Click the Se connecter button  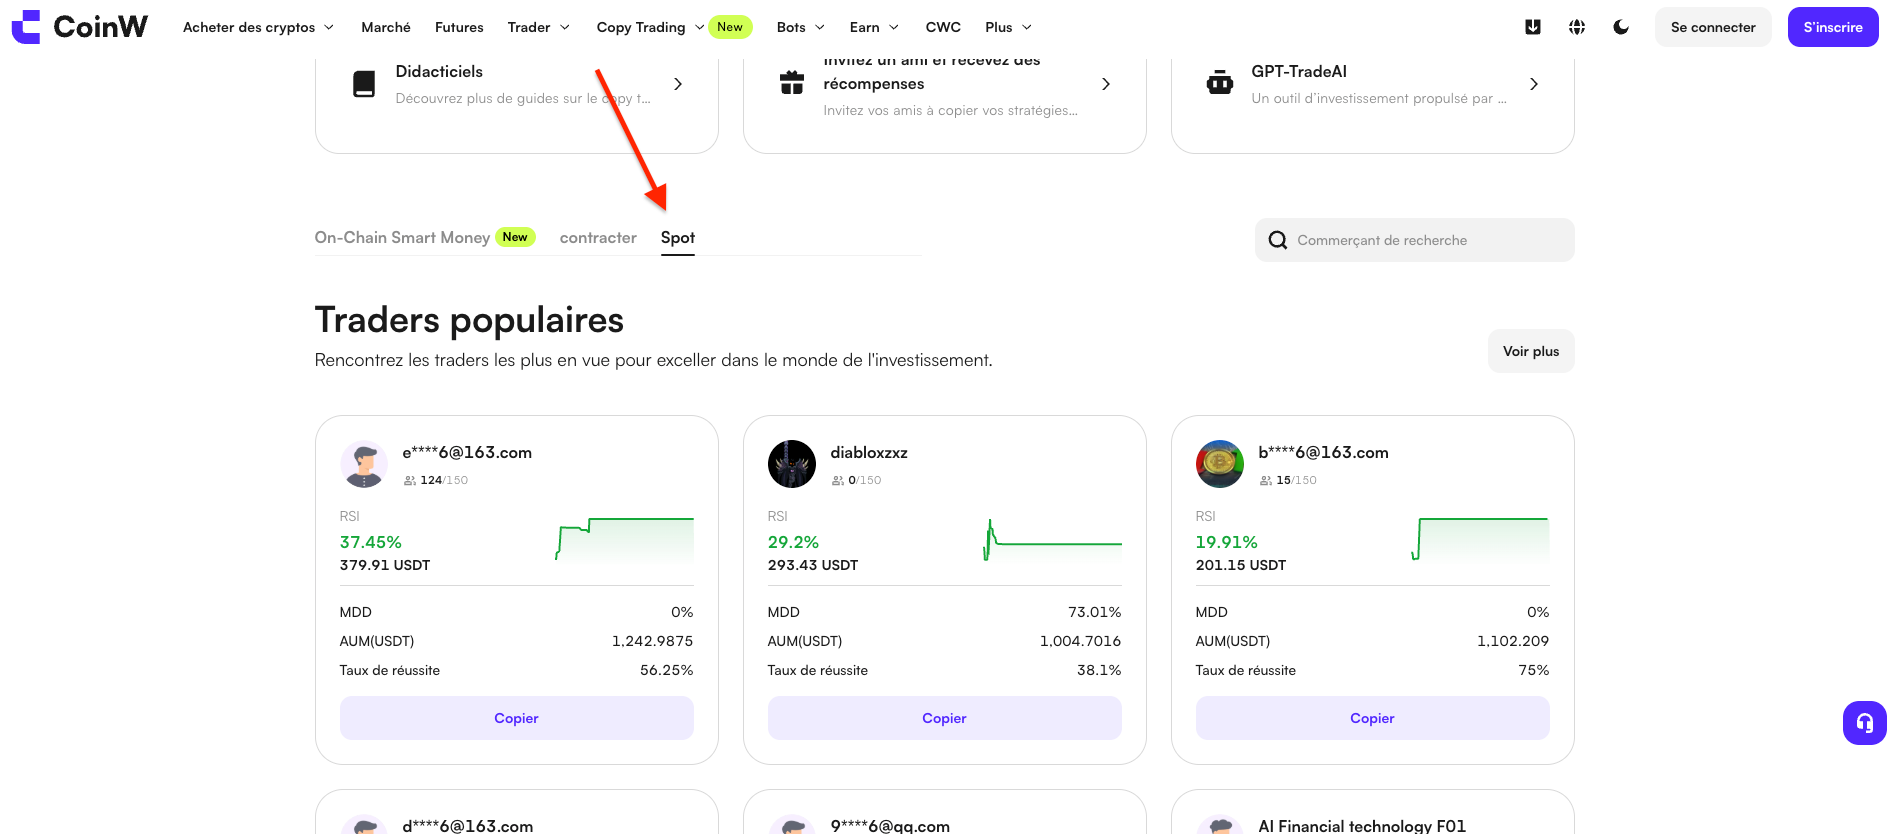click(1713, 27)
